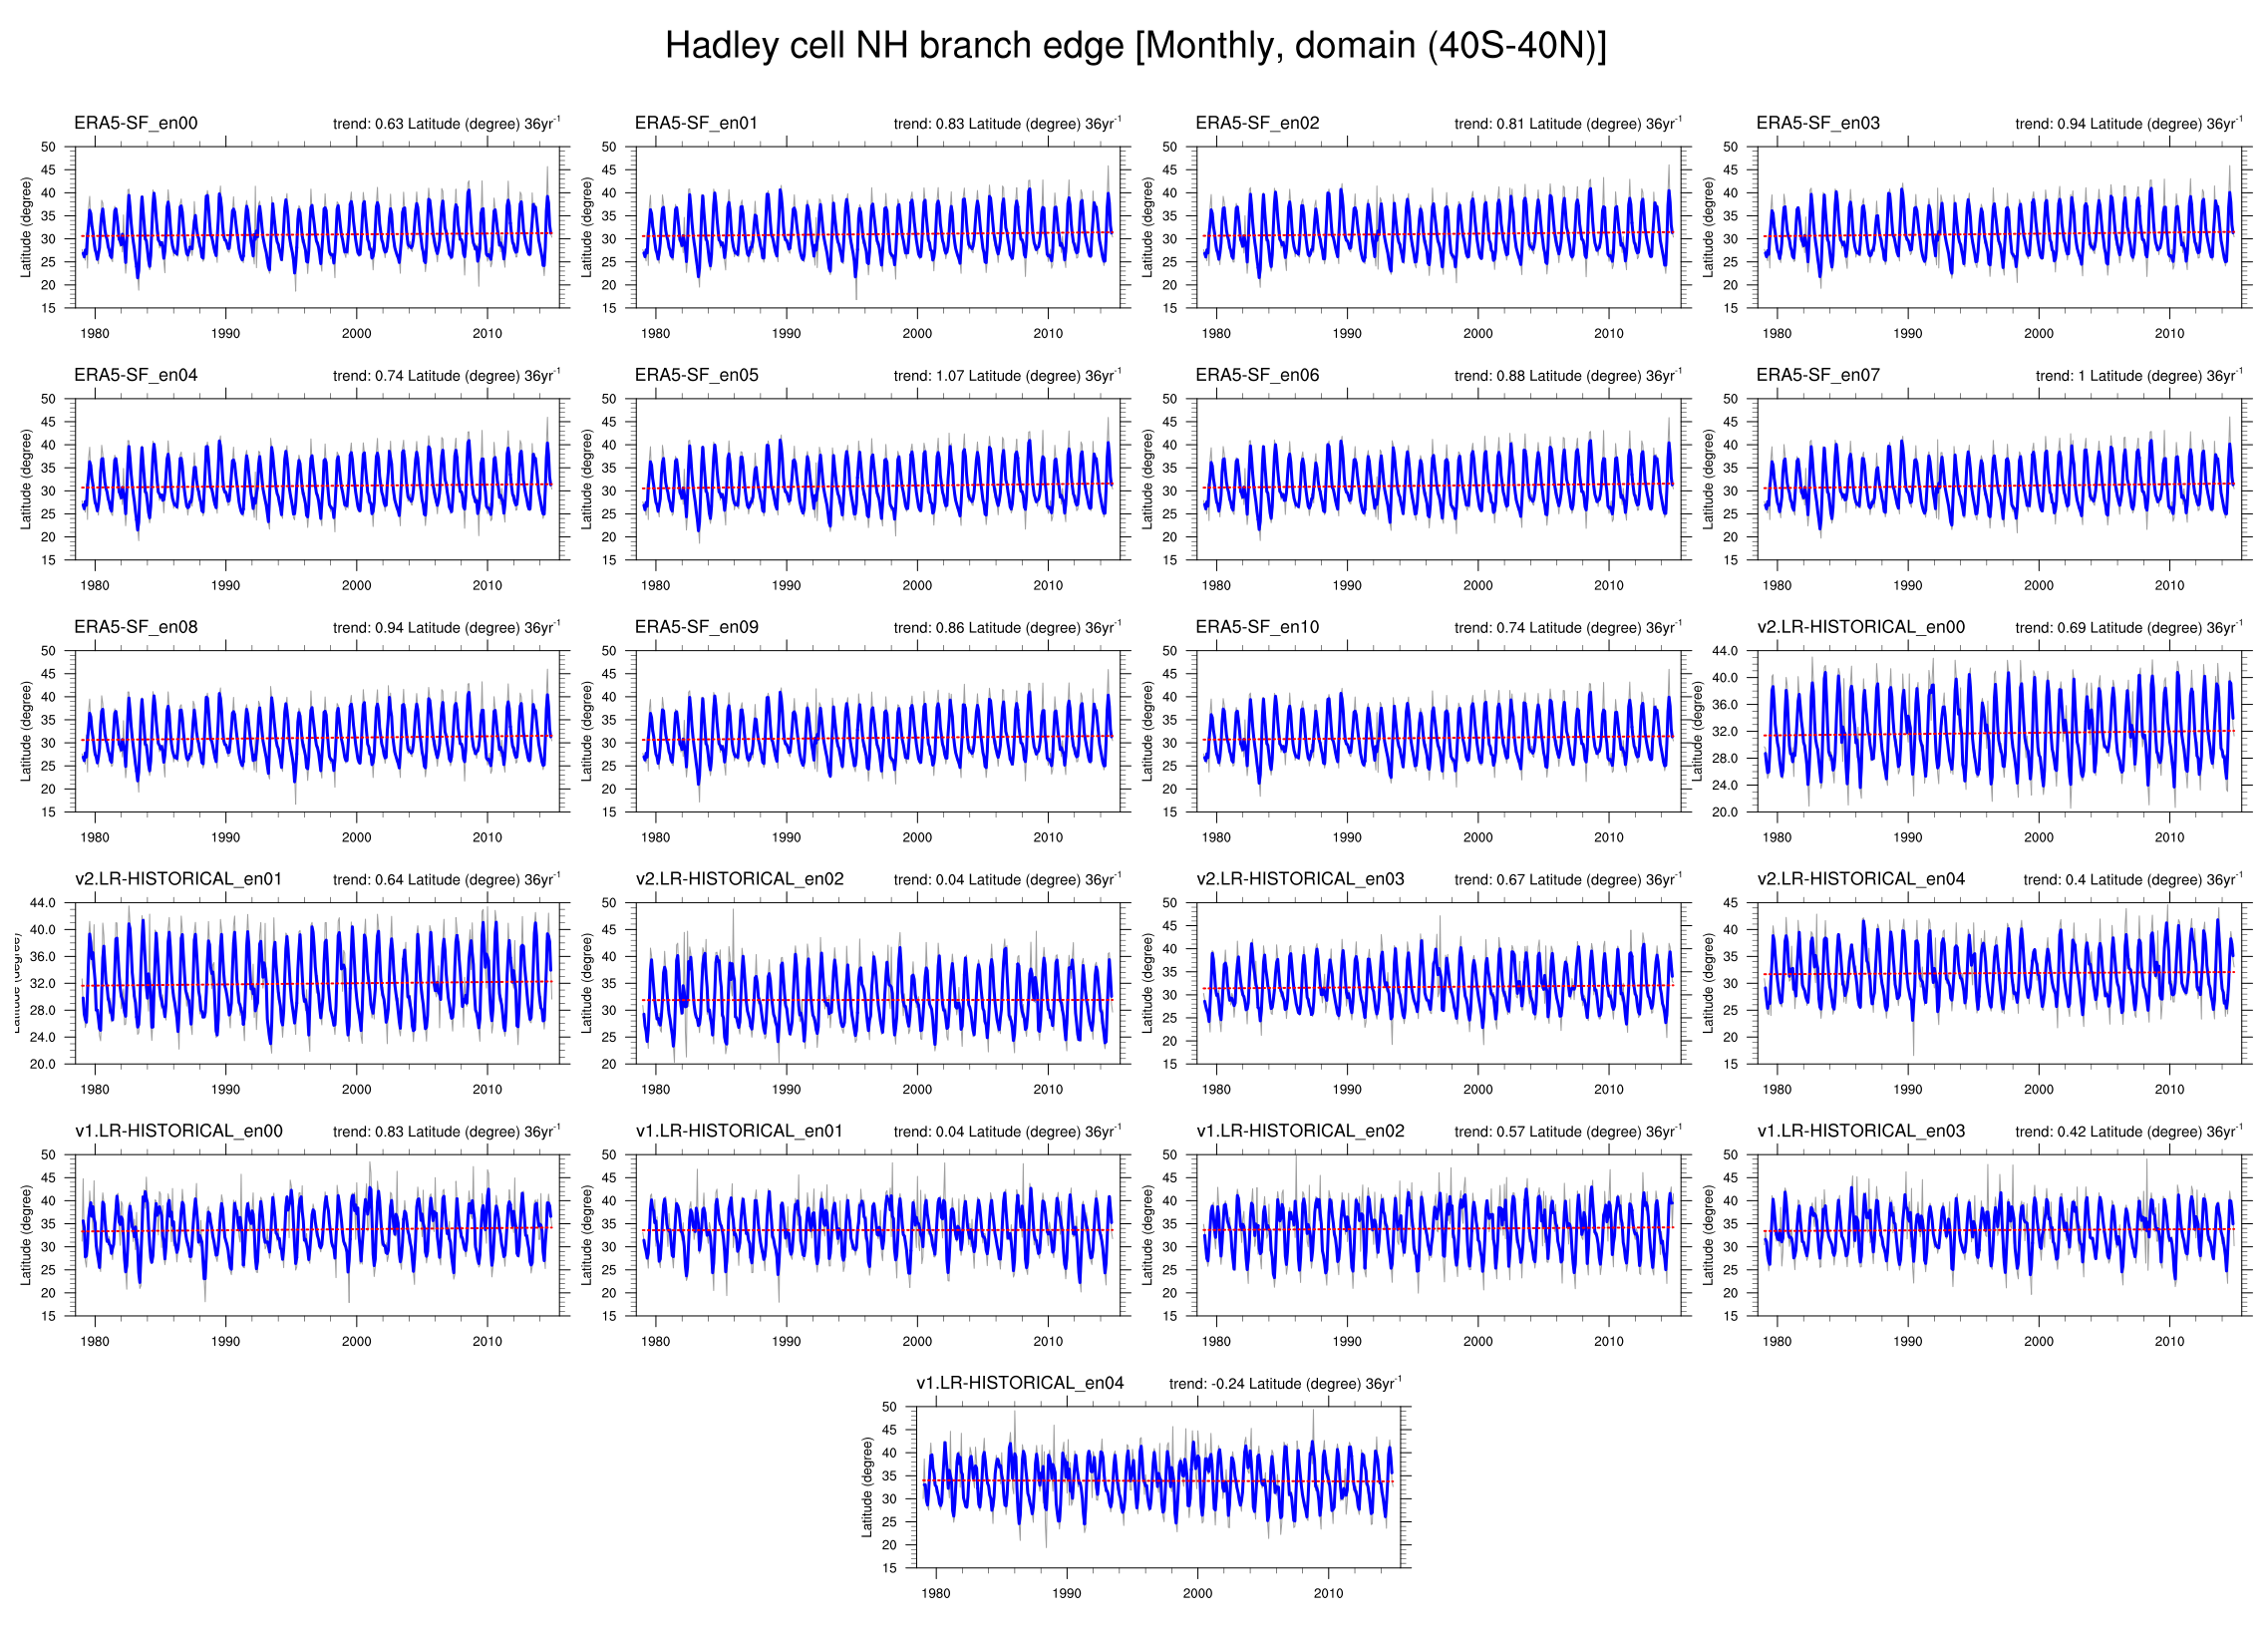Image resolution: width=2268 pixels, height=1628 pixels.
Task: Click the v1.LR-HISTORICAL_en04 trend -0.24 label
Action: click(1285, 1383)
